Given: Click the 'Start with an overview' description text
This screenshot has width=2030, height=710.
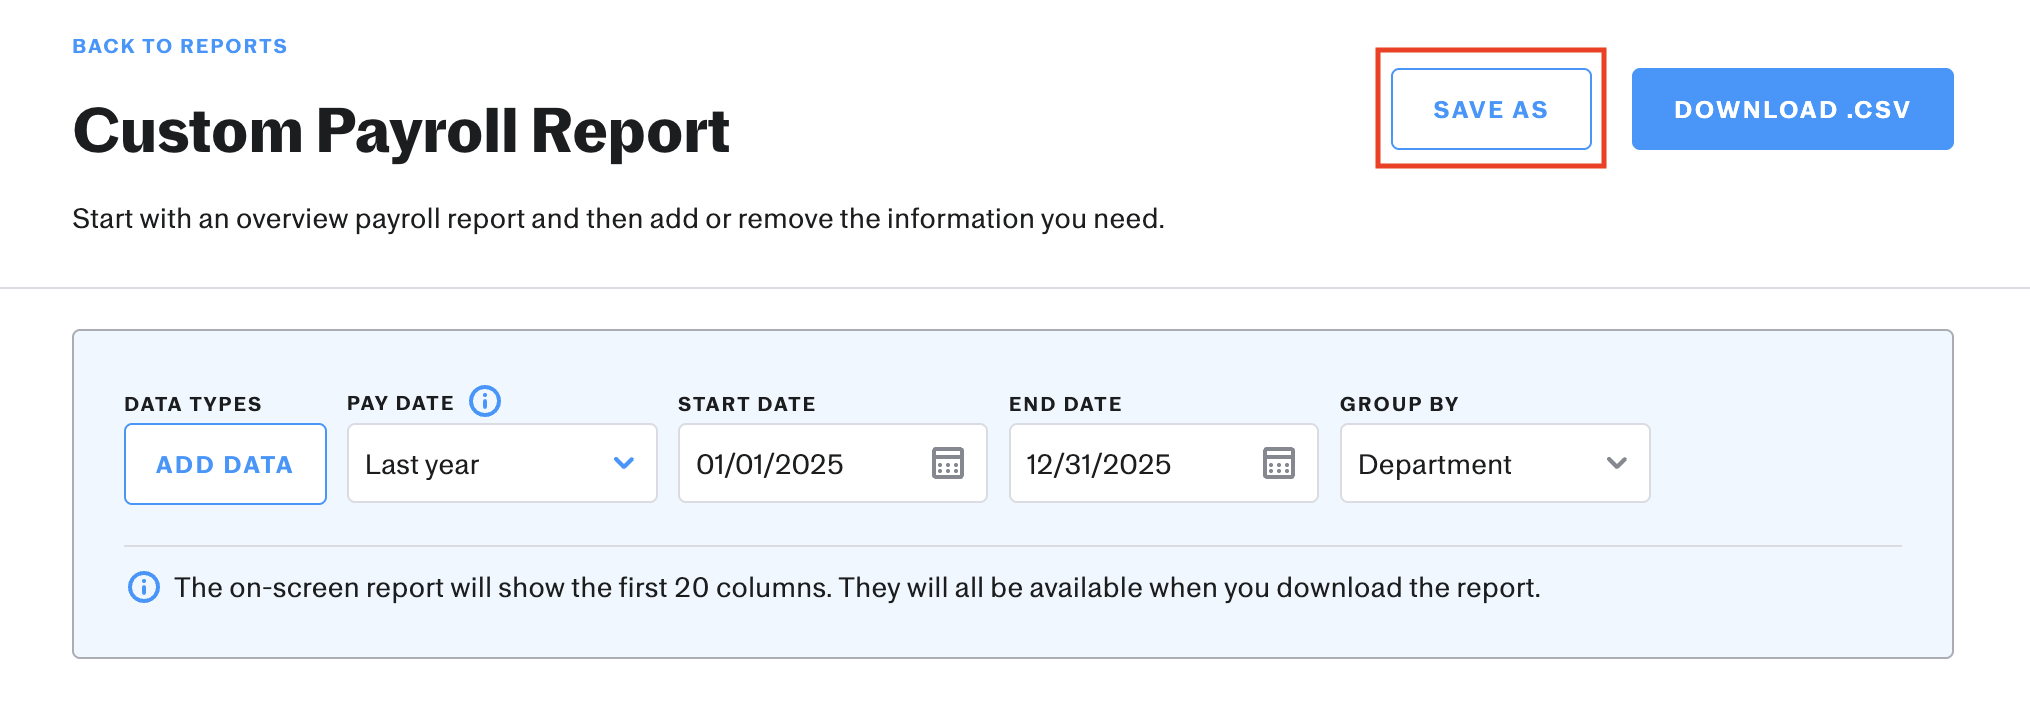Looking at the screenshot, I should [618, 218].
